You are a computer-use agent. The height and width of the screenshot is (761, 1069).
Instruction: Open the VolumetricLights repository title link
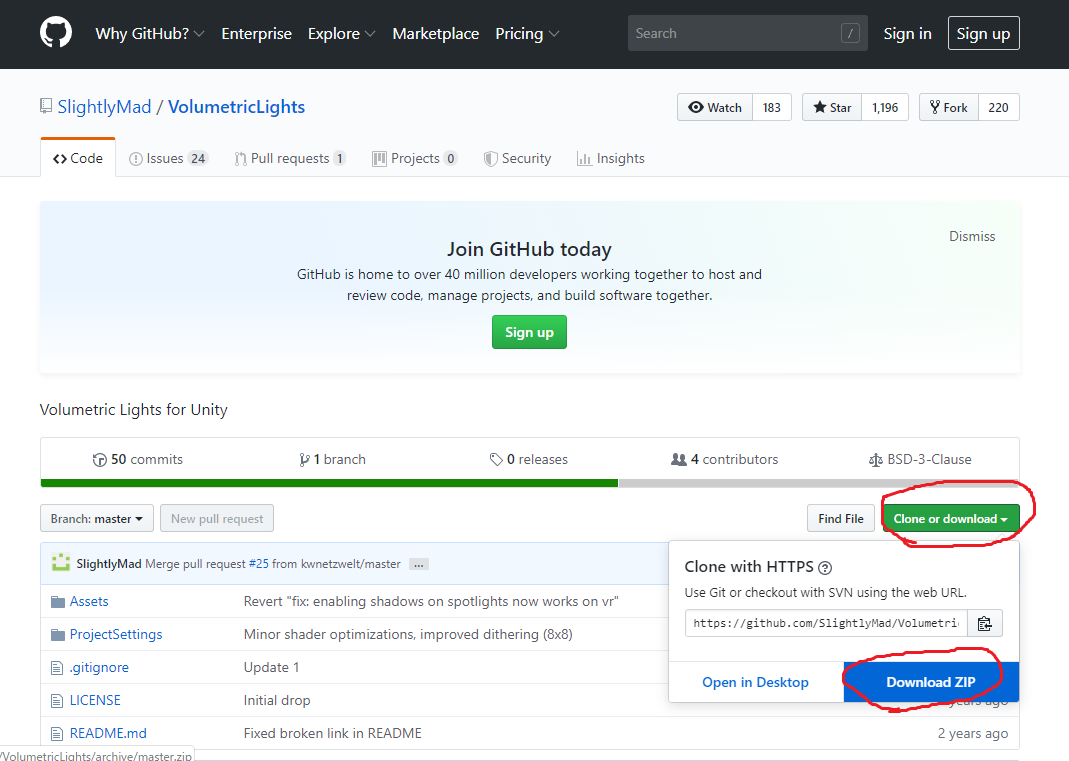(x=237, y=106)
